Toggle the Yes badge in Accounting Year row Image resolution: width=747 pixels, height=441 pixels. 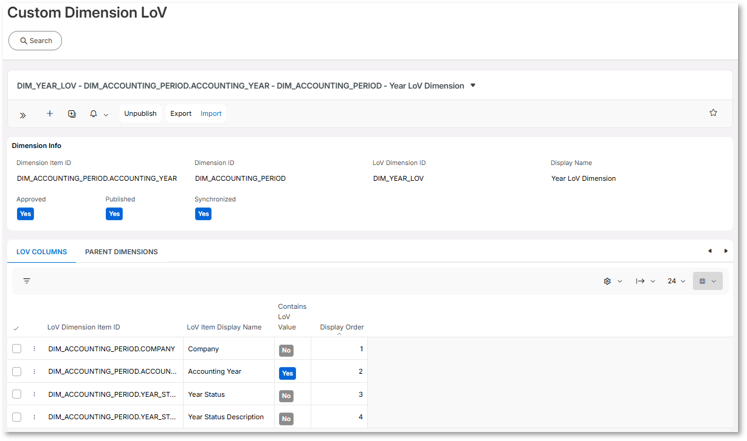(287, 373)
